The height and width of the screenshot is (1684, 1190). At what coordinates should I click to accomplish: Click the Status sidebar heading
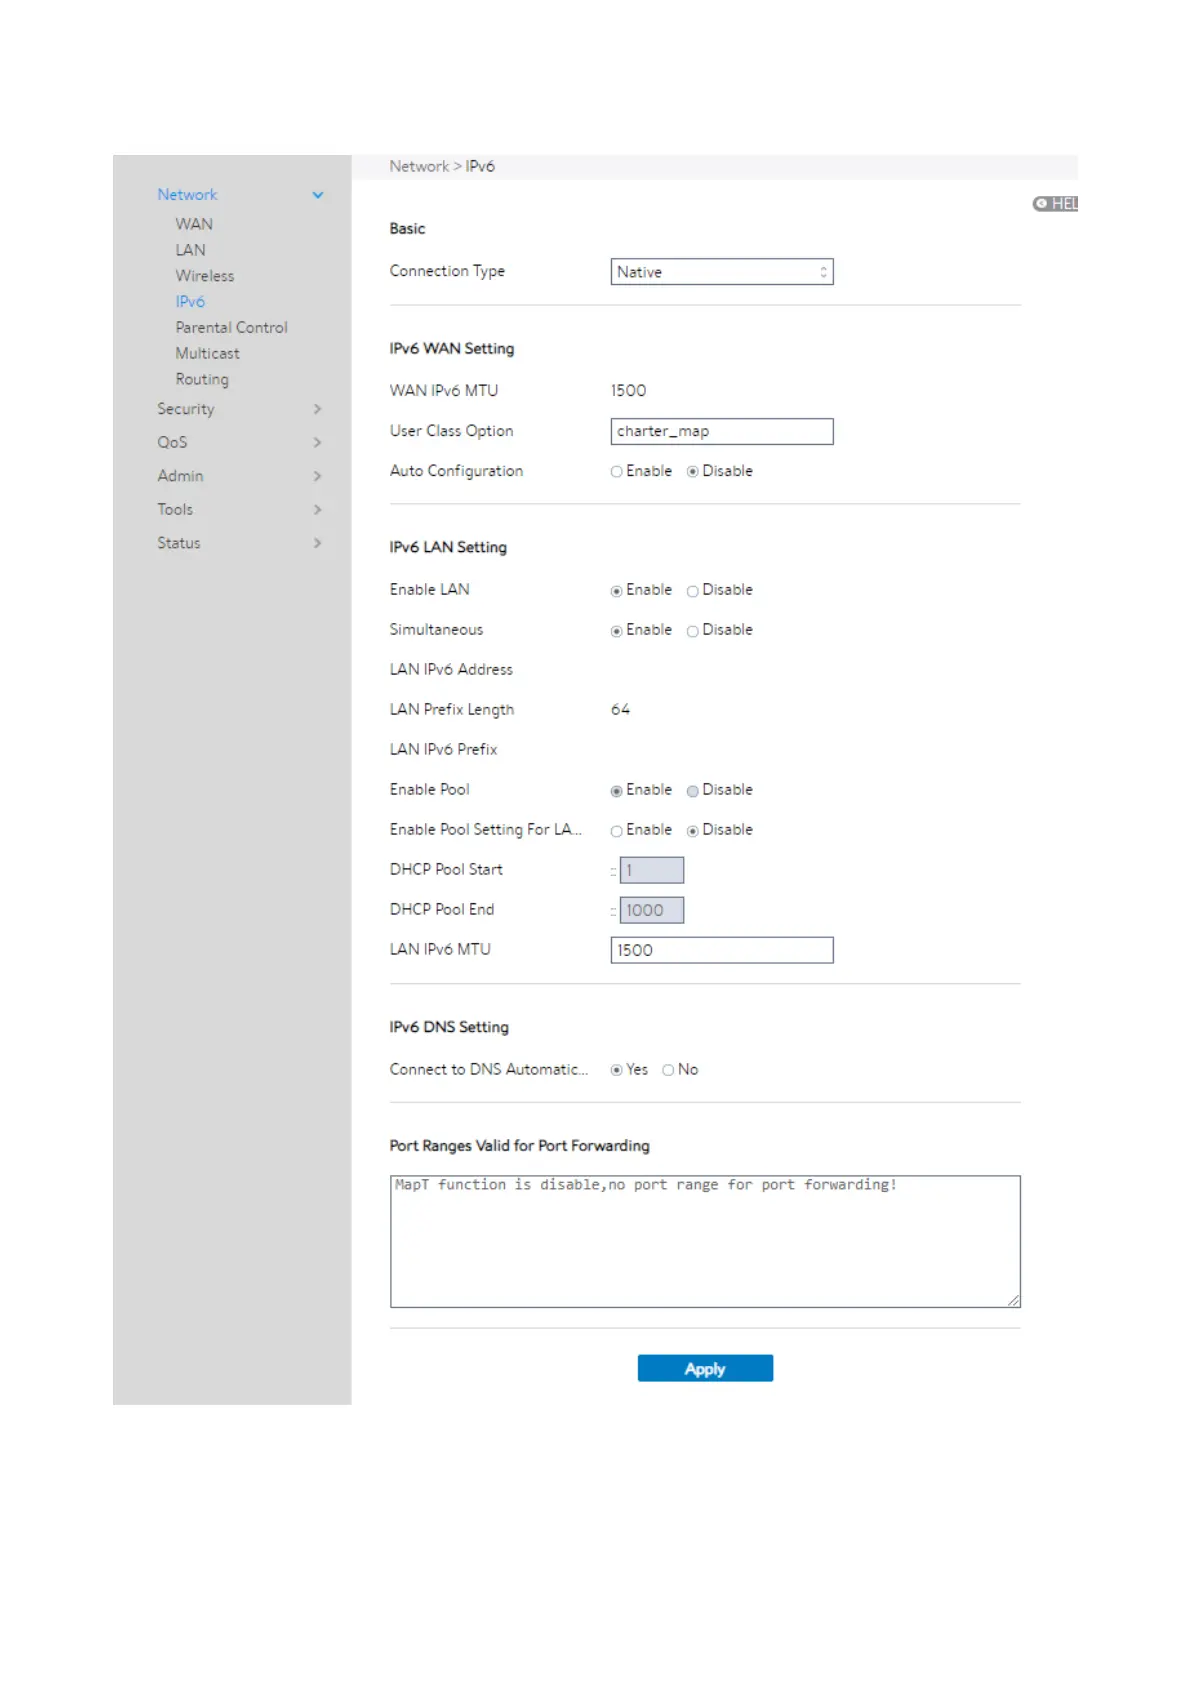coord(179,543)
